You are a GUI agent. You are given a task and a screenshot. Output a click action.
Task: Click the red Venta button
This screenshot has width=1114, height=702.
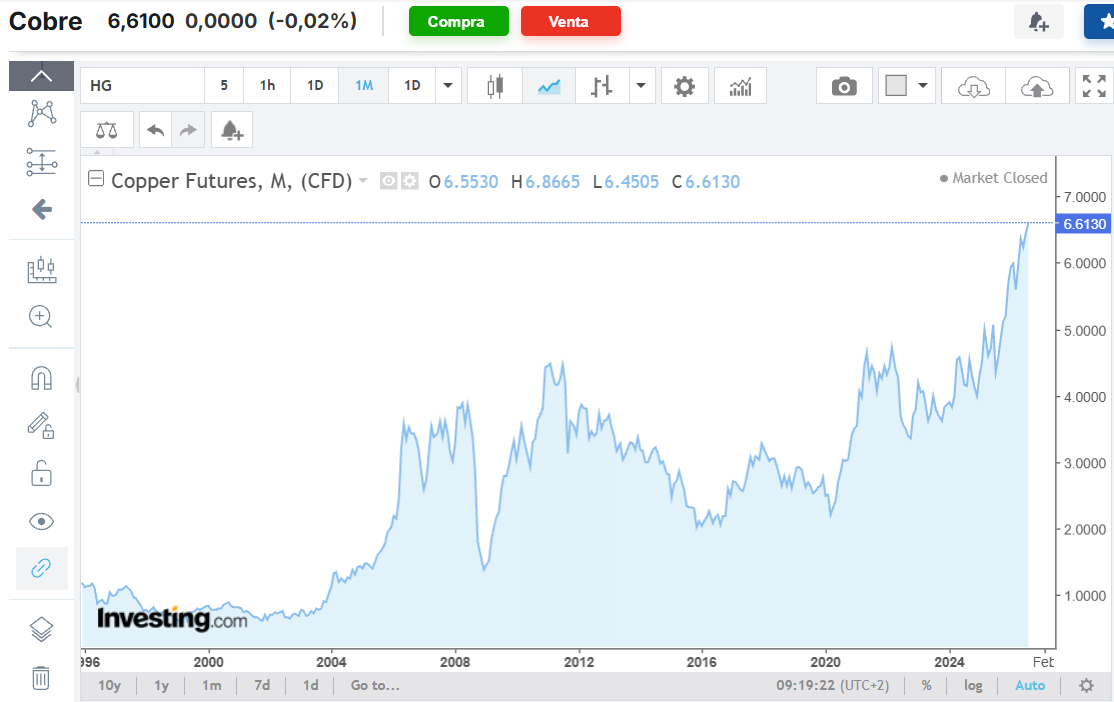(x=570, y=21)
